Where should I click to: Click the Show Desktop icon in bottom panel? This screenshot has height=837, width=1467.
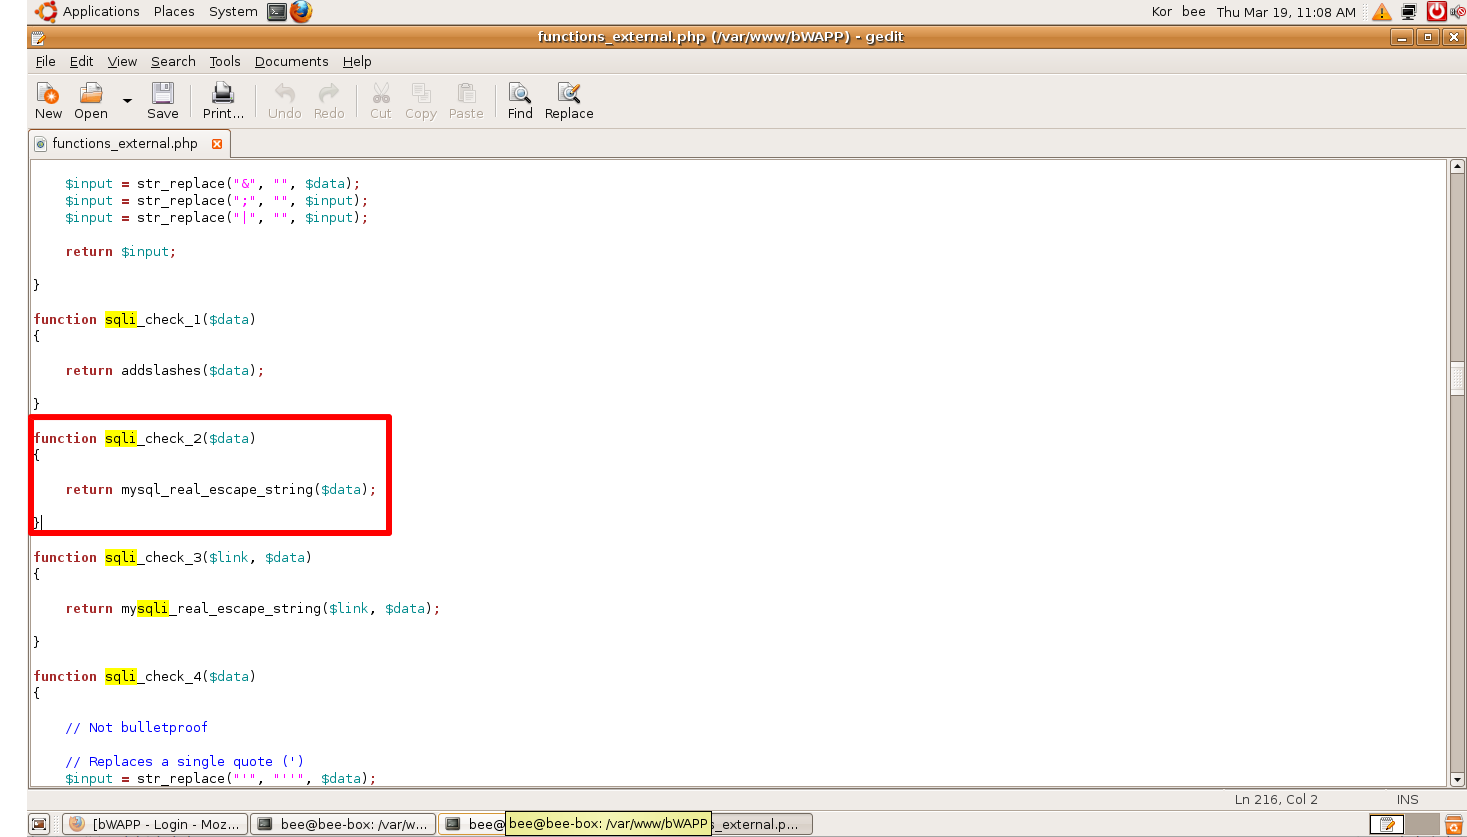(39, 824)
